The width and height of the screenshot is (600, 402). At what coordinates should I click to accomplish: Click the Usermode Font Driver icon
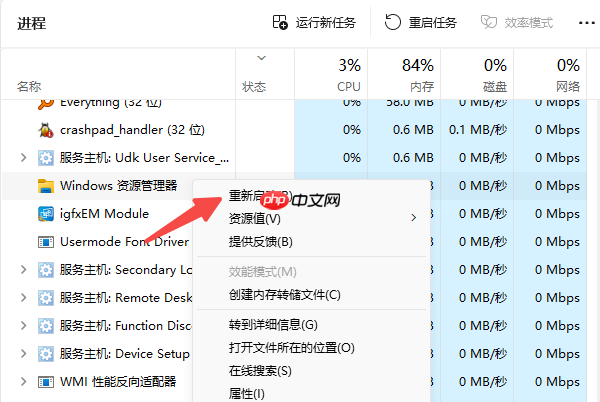45,241
